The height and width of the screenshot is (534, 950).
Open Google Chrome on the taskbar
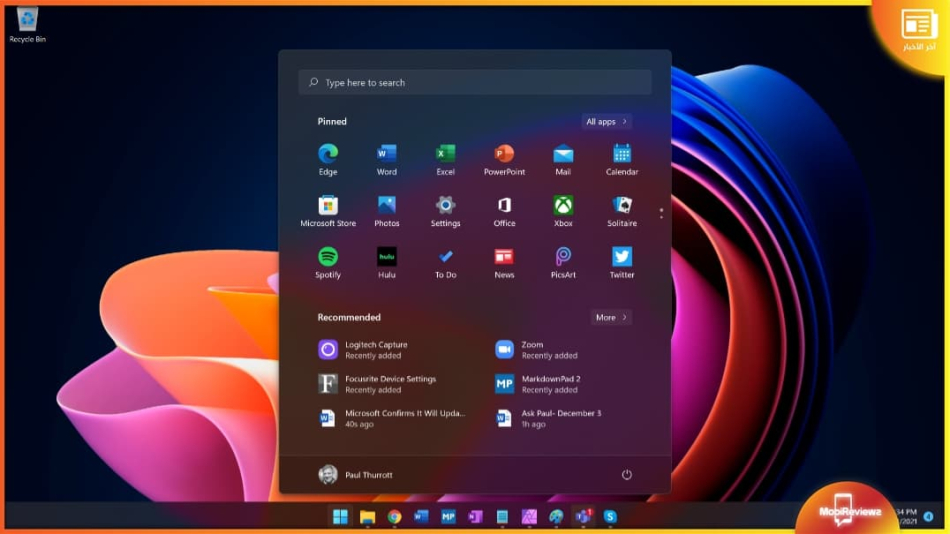pyautogui.click(x=394, y=516)
